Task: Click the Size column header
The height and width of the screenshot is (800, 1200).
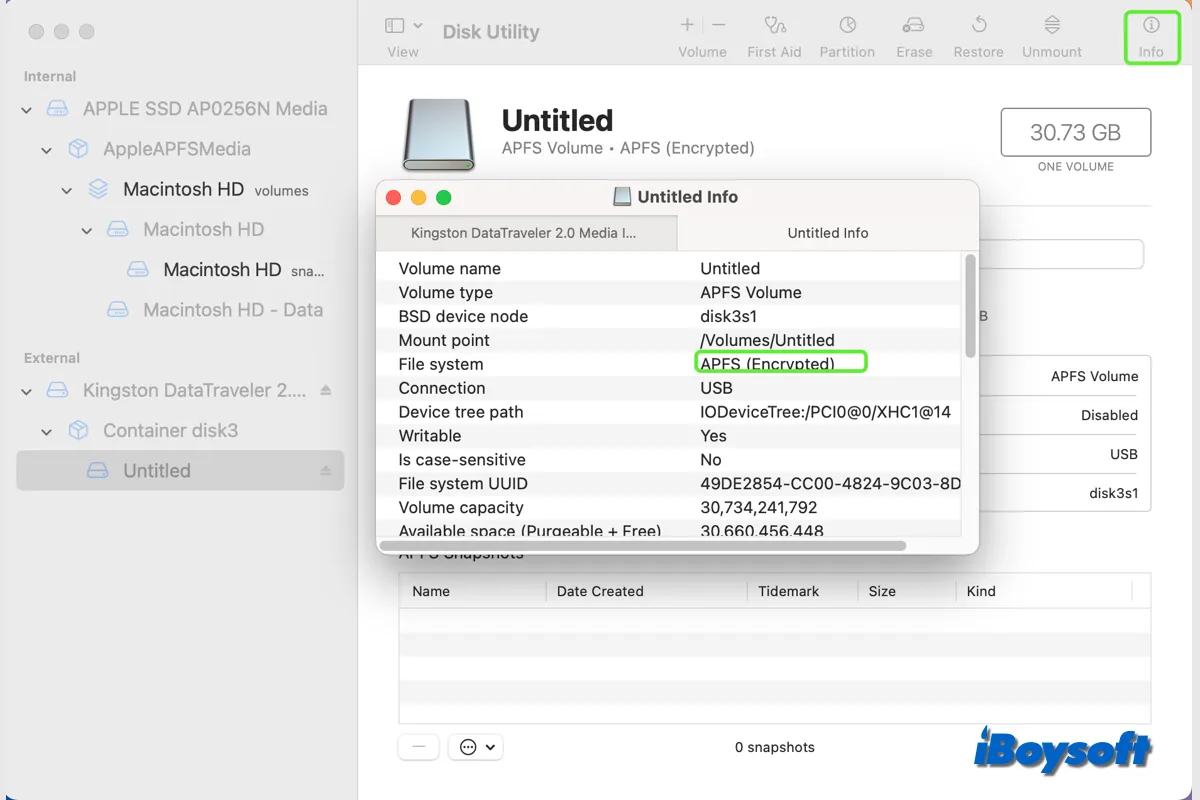Action: coord(906,591)
